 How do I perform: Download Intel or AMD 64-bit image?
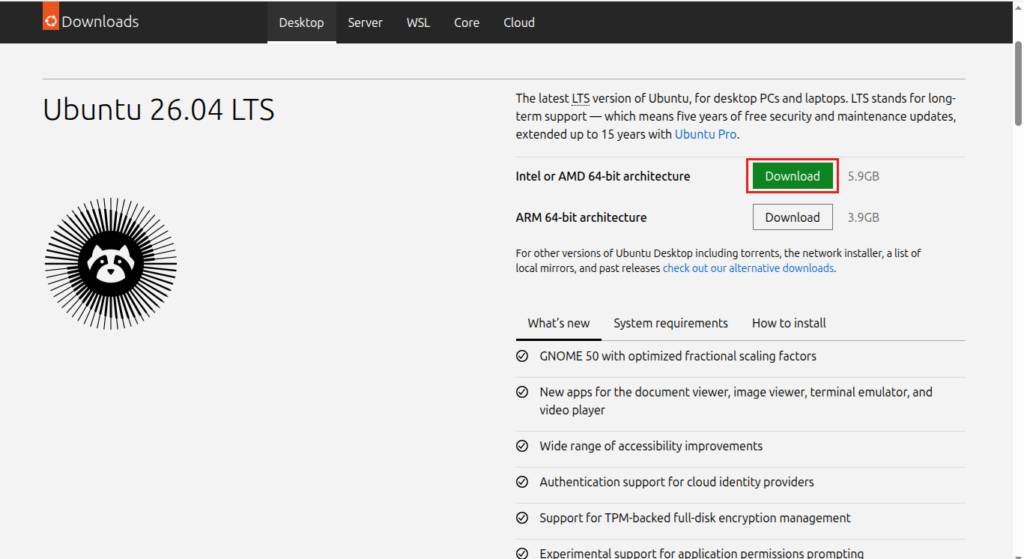click(x=792, y=176)
